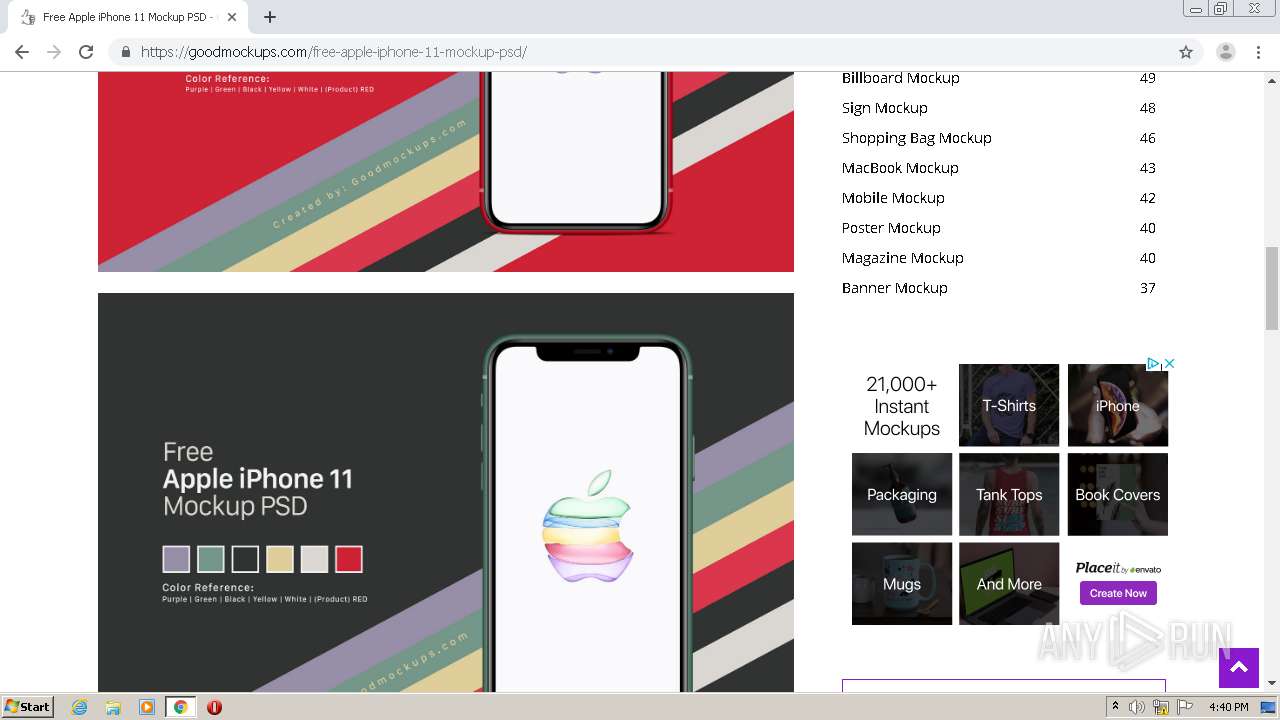Open the AdChoices info icon

(1153, 364)
